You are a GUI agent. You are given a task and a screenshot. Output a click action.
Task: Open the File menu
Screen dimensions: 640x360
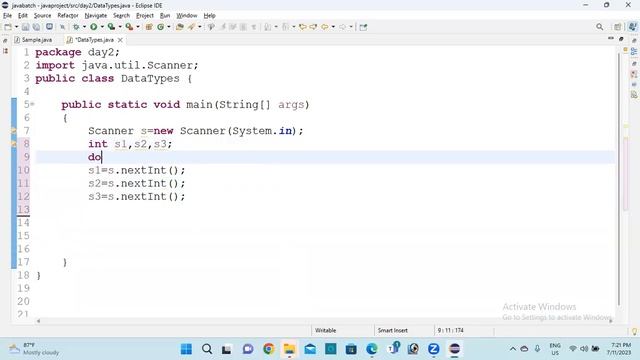[x=7, y=16]
